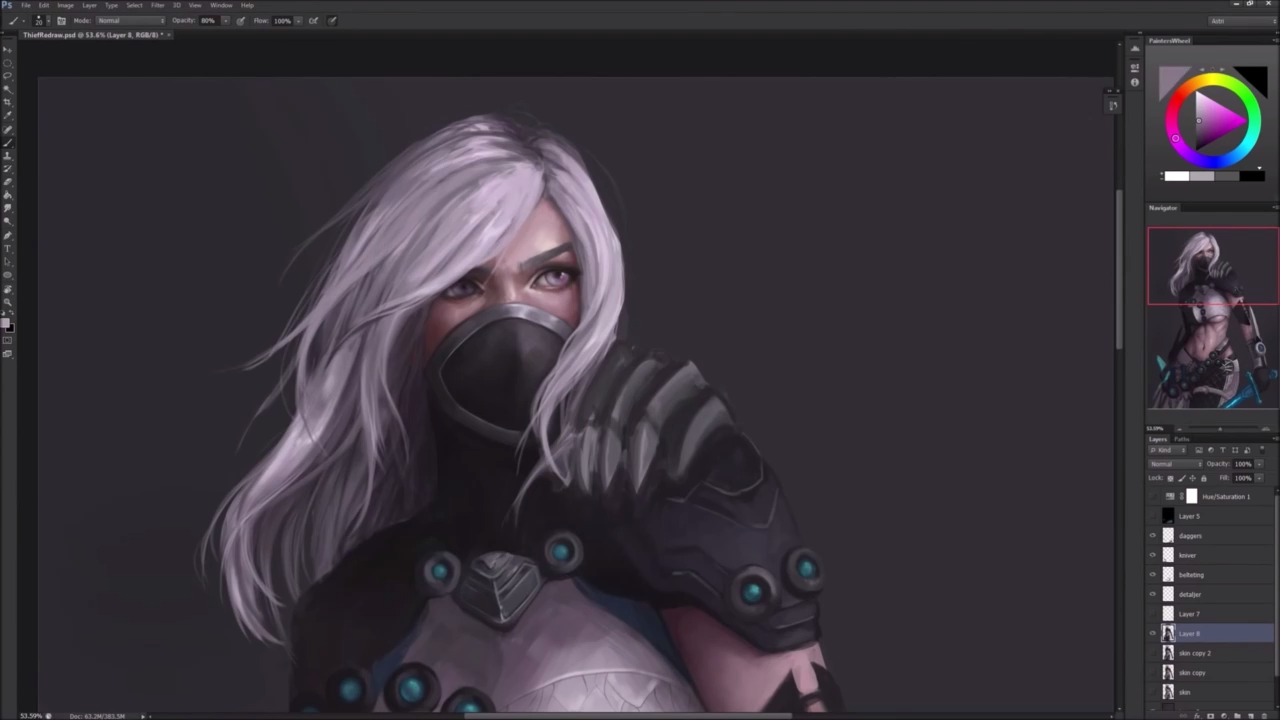Open the layer Opacity slider arrow
Image resolution: width=1280 pixels, height=720 pixels.
1259,464
